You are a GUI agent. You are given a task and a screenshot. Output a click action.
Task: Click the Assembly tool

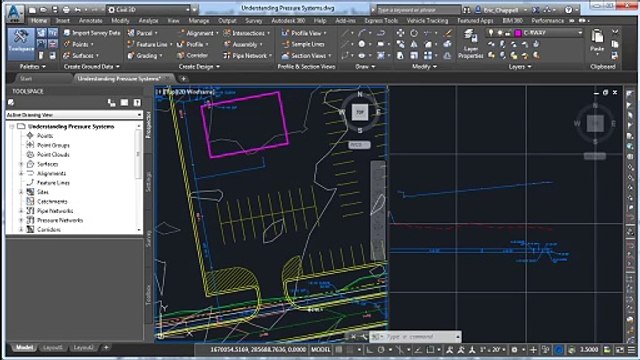tap(243, 44)
